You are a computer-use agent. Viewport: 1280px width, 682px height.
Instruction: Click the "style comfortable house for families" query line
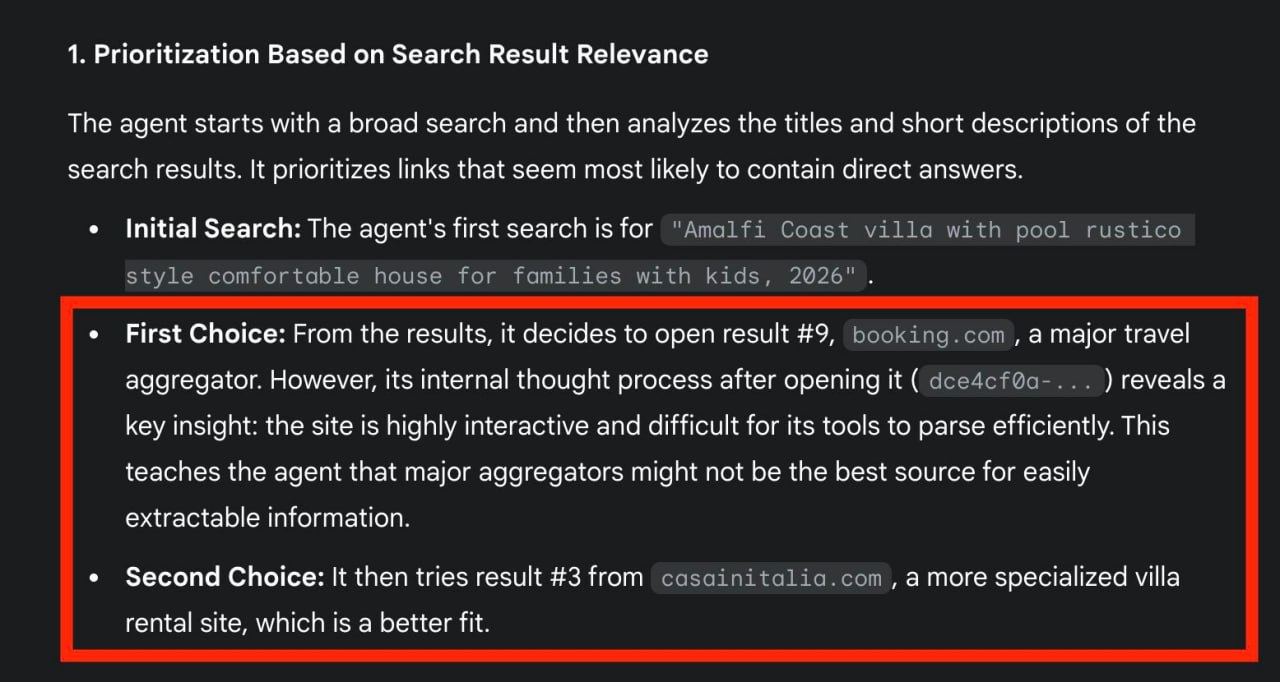[493, 276]
